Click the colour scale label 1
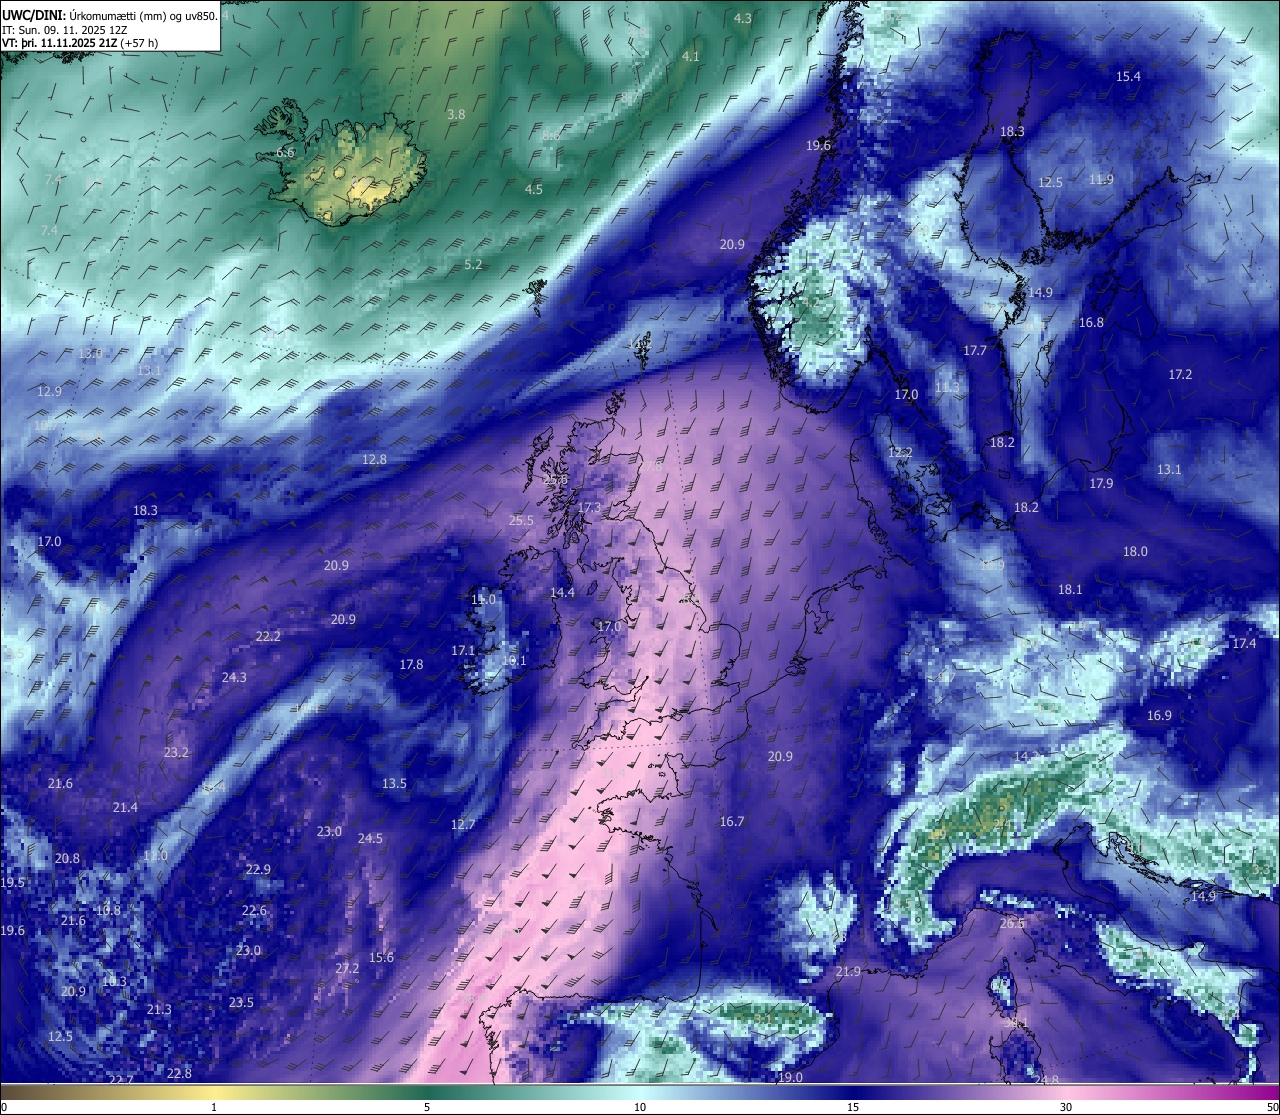Screen dimensions: 1280x1115 click(214, 1107)
